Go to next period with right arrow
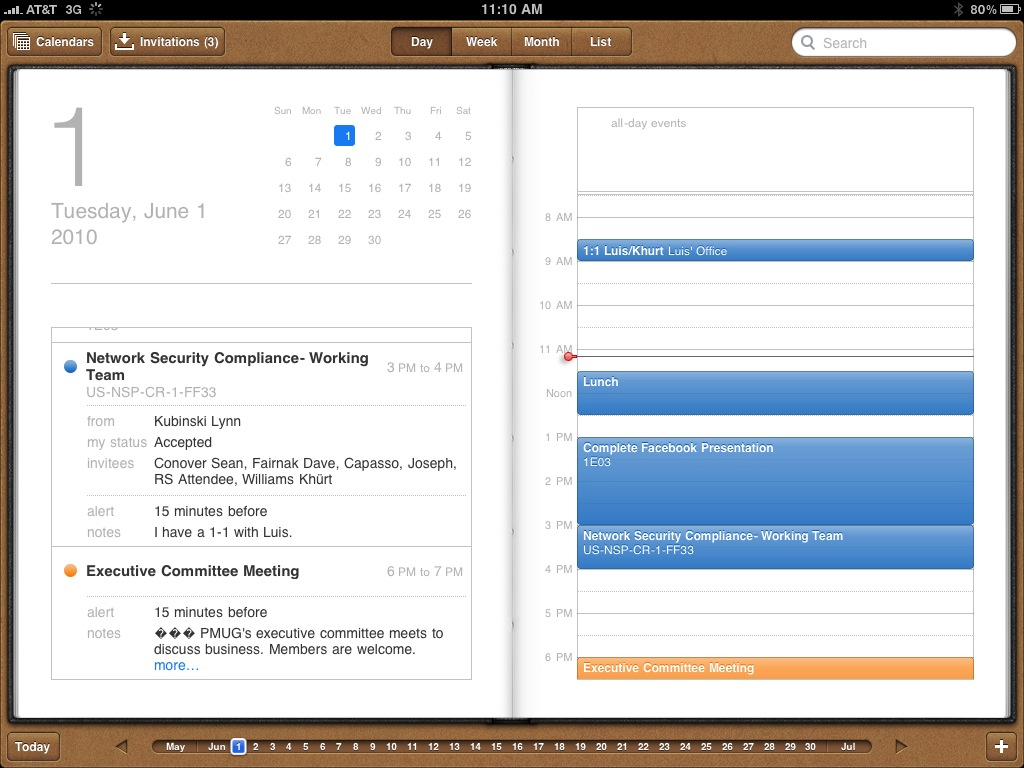The width and height of the screenshot is (1024, 768). 901,746
